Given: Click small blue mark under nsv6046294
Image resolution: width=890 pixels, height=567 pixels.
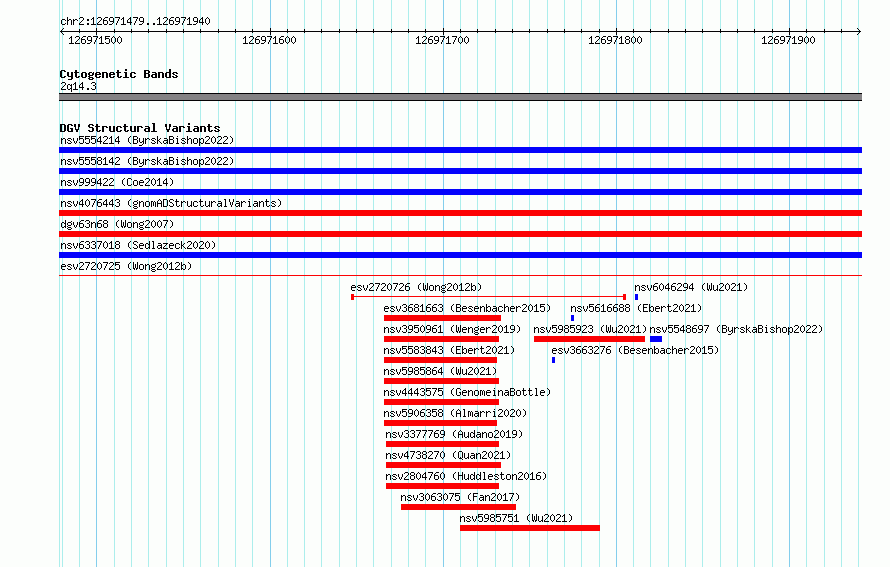Looking at the screenshot, I should click(x=636, y=297).
